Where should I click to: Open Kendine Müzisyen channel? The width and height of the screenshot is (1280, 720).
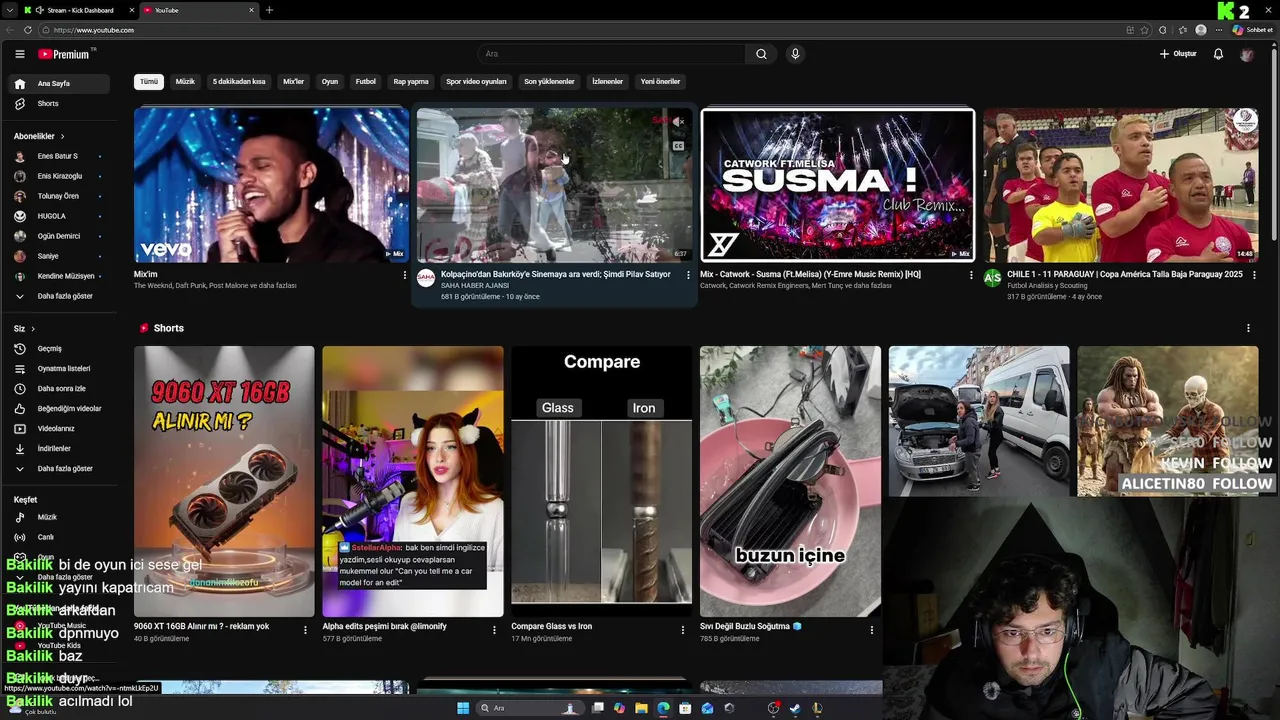point(59,276)
